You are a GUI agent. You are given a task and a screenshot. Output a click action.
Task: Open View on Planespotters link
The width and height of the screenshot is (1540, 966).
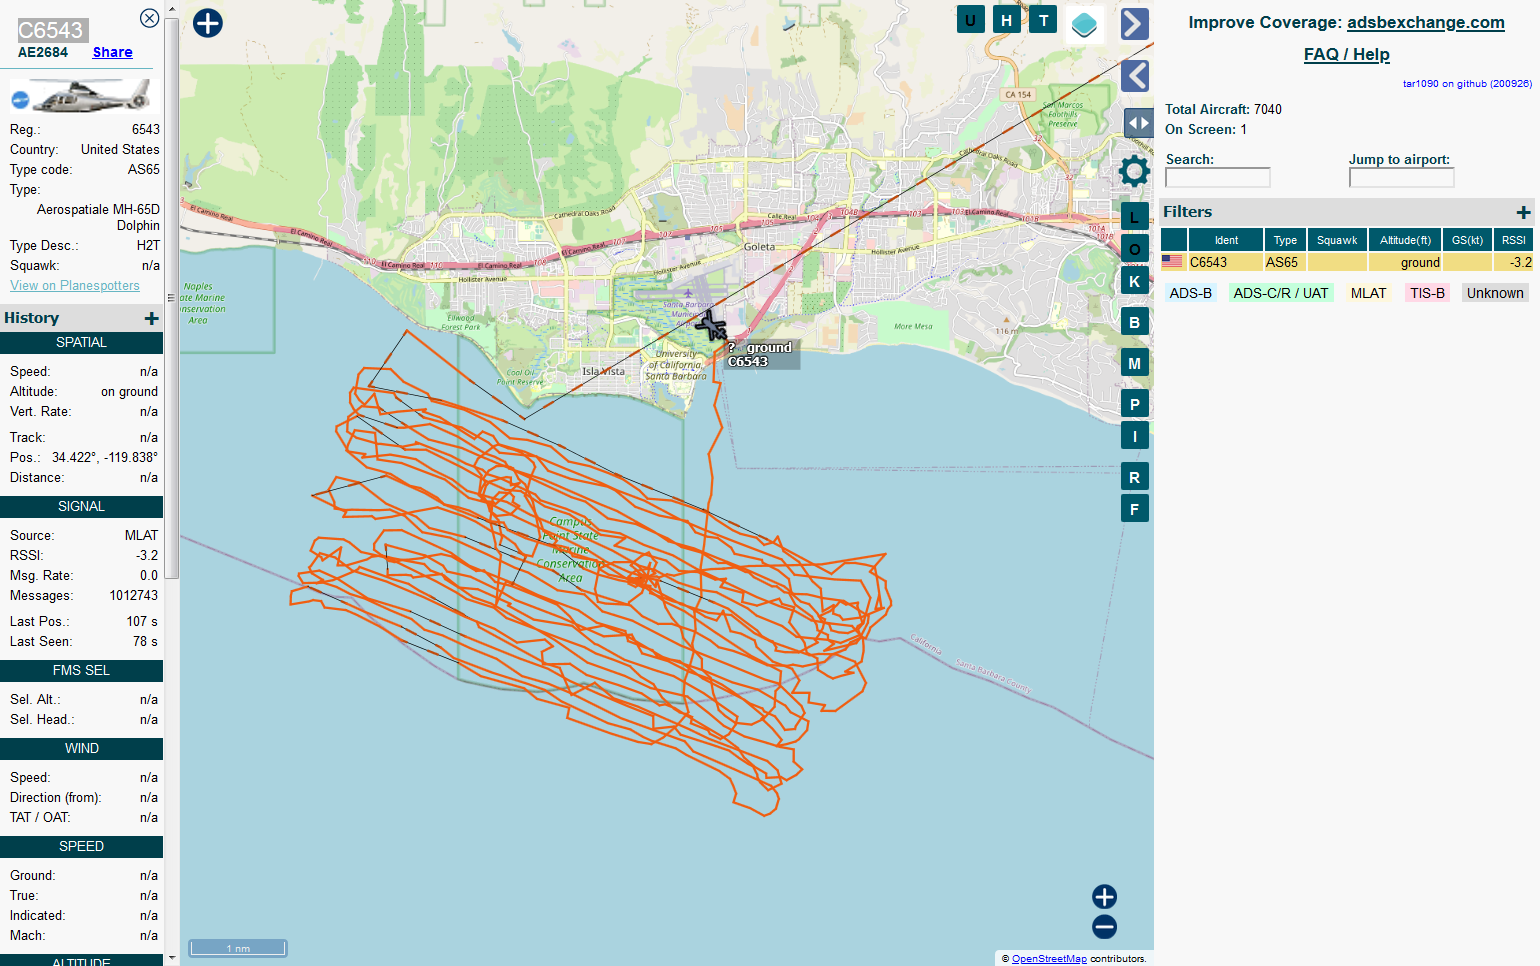tap(75, 285)
